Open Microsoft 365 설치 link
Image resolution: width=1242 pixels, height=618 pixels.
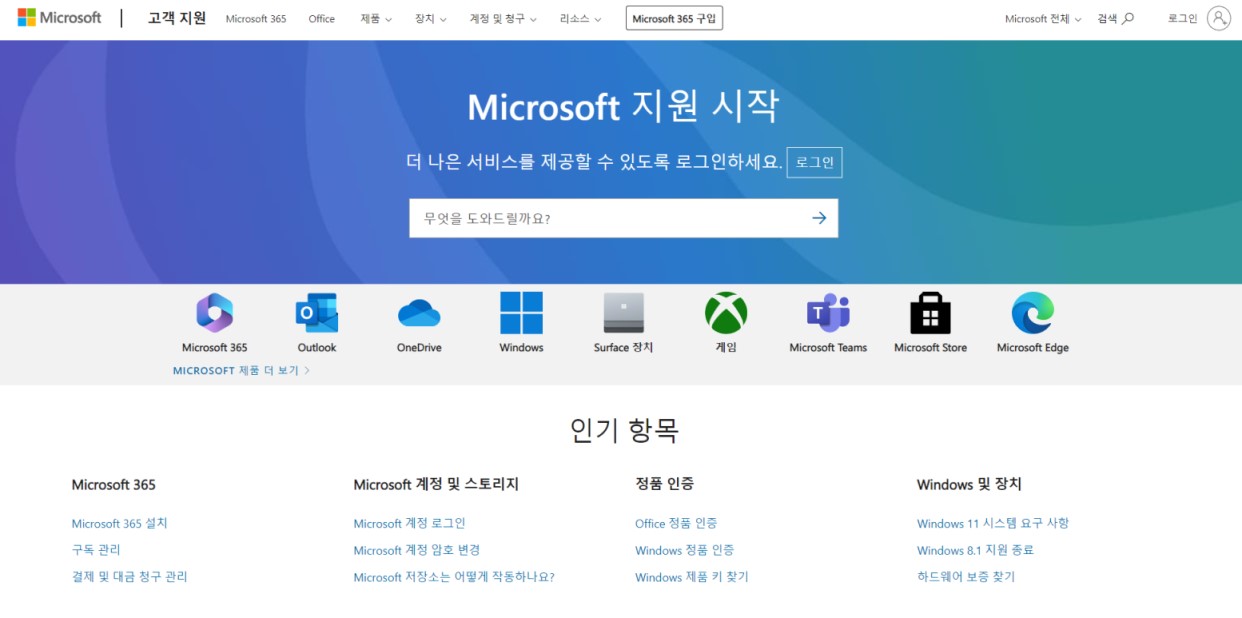(120, 523)
